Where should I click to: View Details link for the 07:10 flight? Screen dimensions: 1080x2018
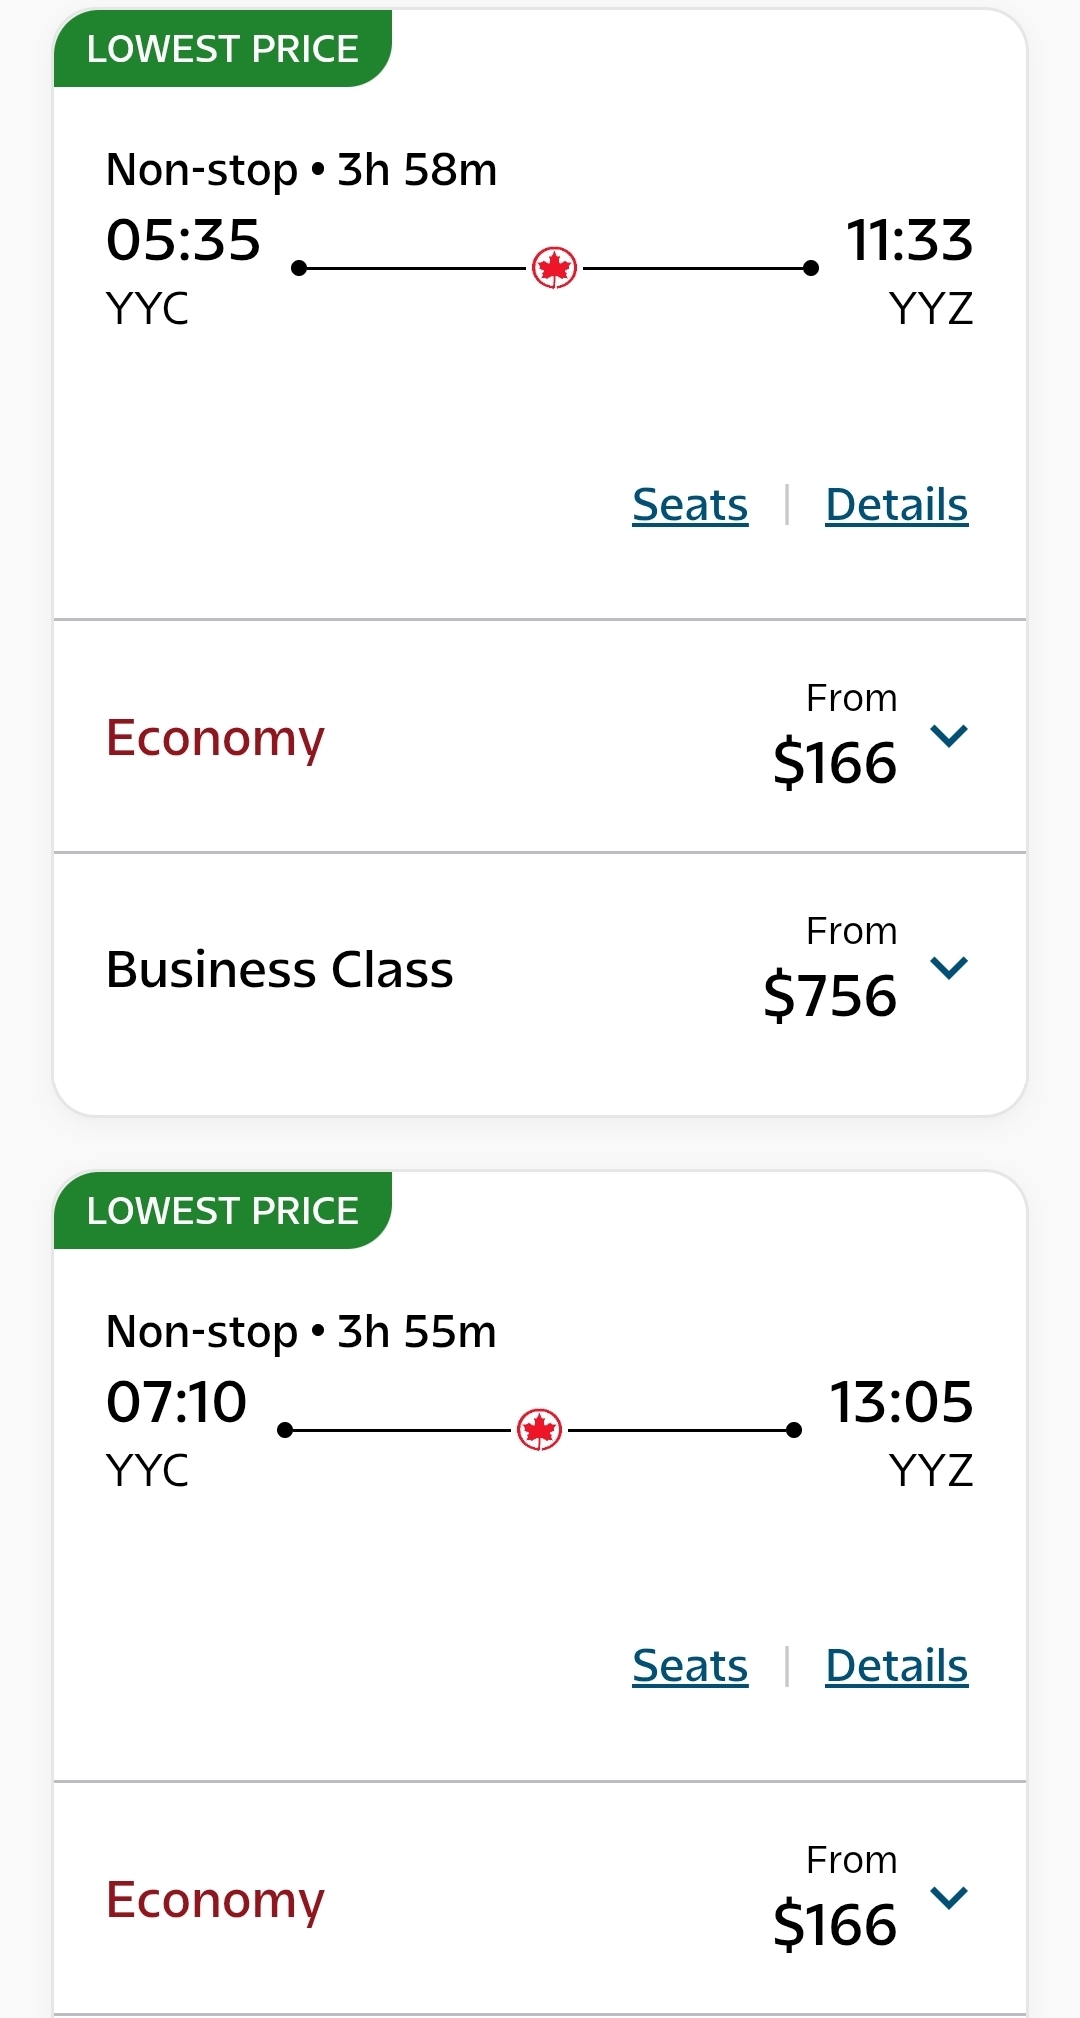(896, 1666)
